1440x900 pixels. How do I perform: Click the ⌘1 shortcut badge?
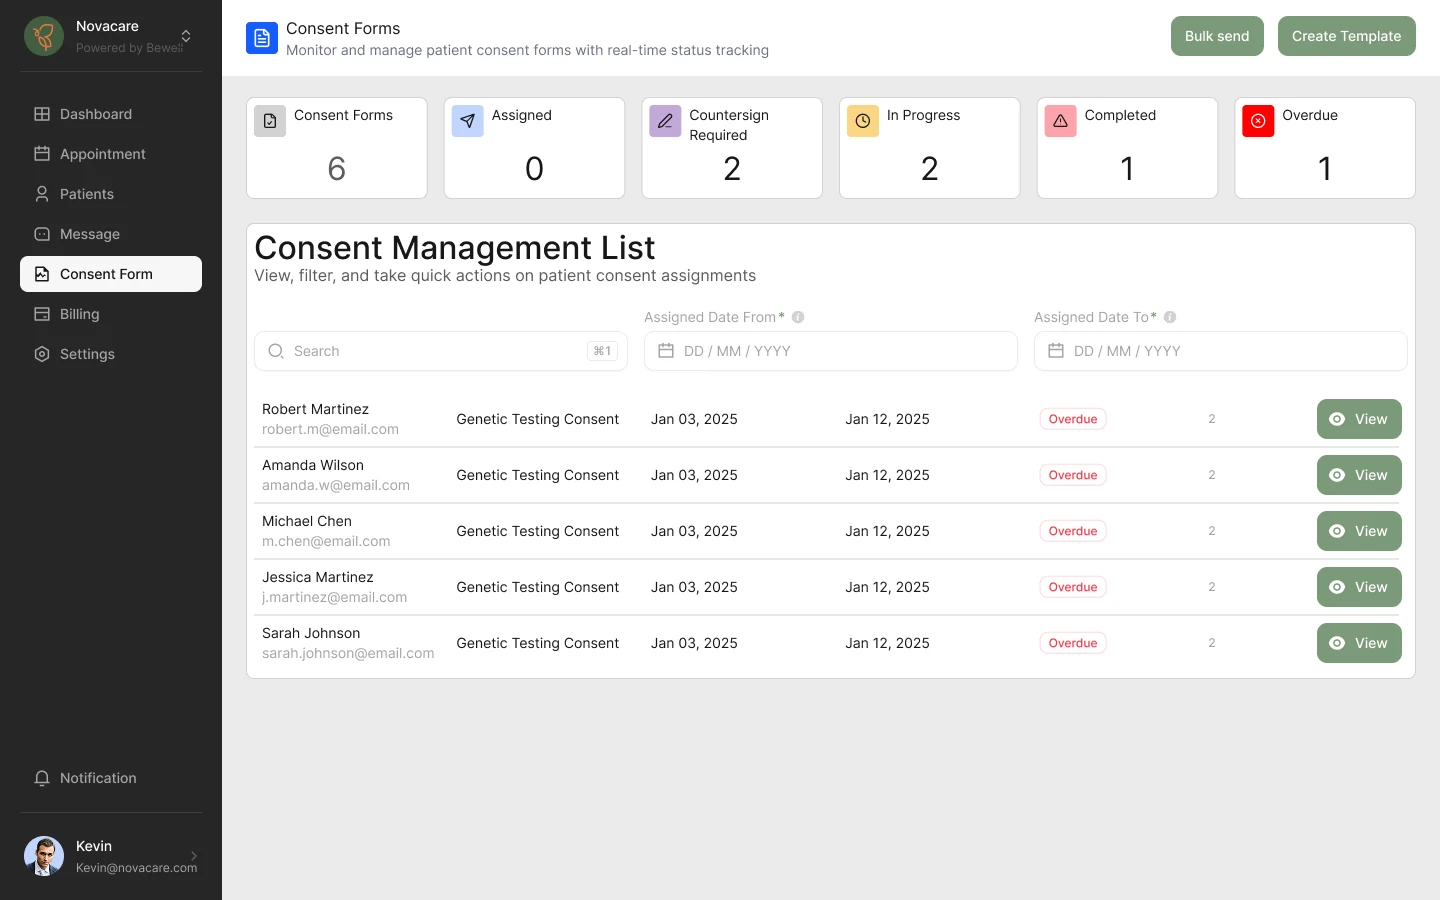tap(602, 351)
